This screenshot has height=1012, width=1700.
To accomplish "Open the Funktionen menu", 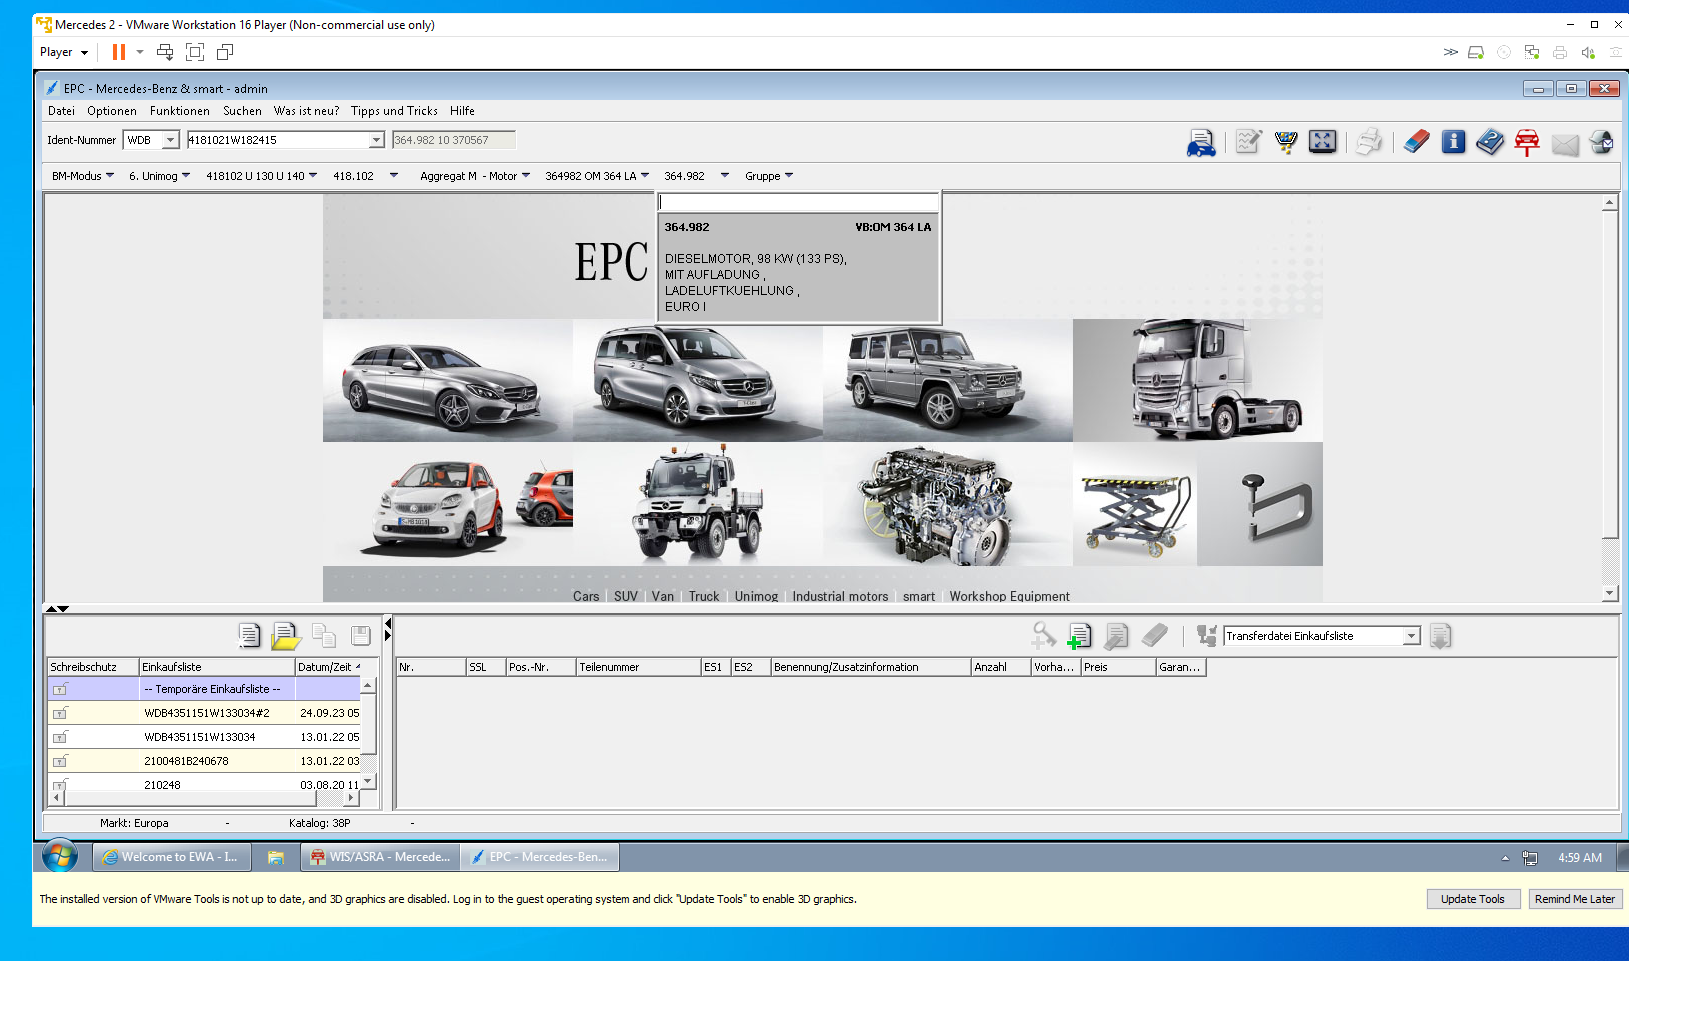I will pos(180,111).
